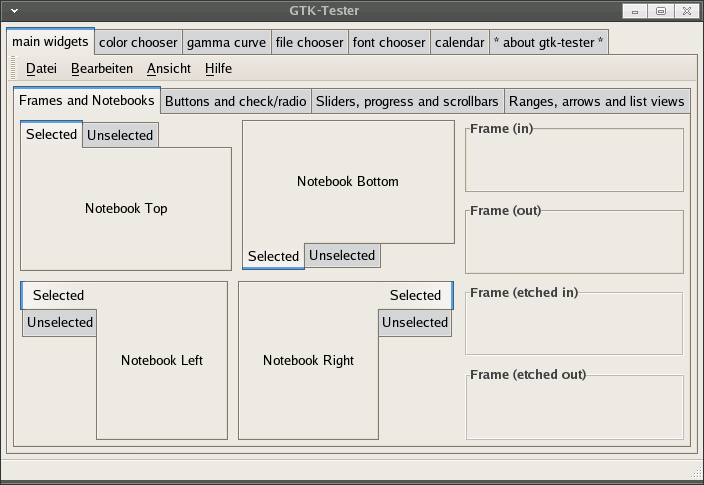Go to the file chooser tab

(309, 43)
